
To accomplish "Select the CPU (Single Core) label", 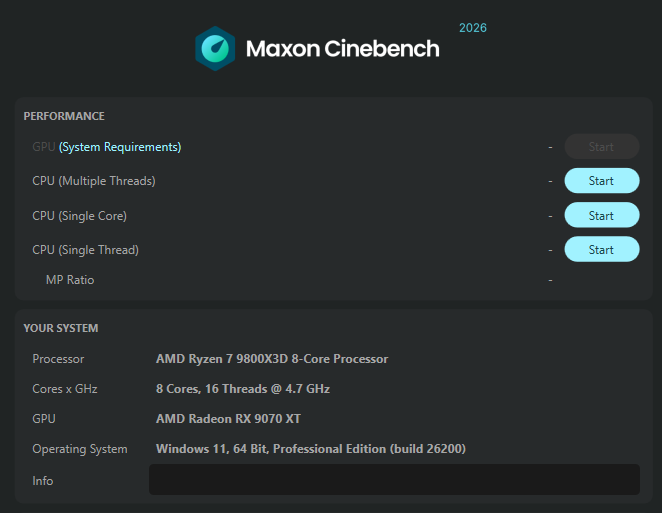I will coord(79,216).
